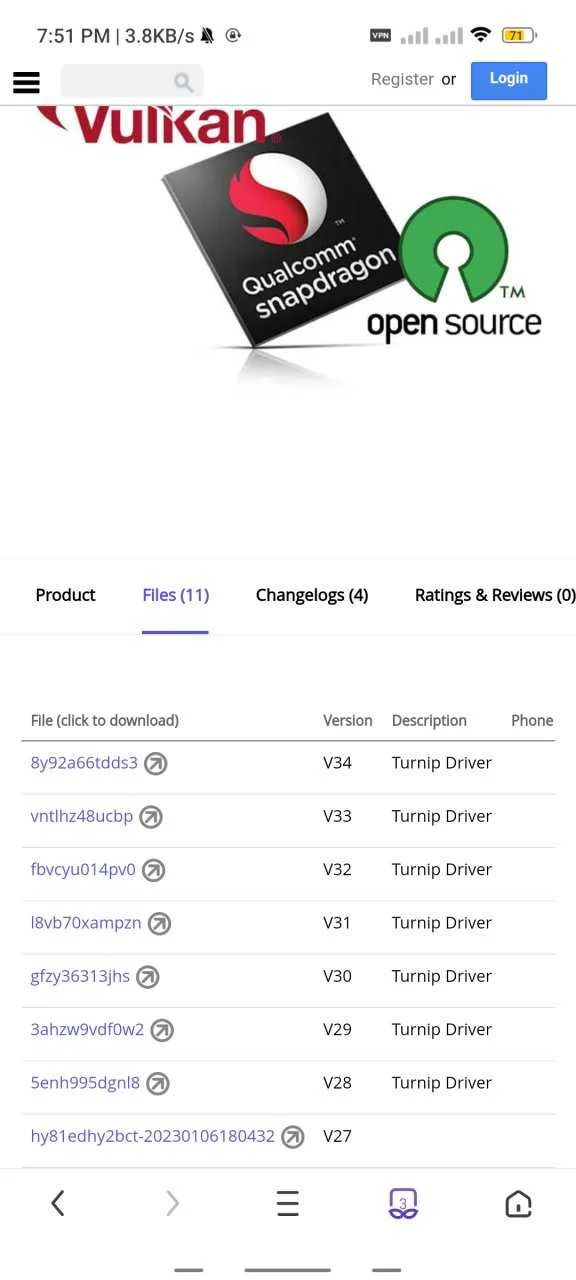Open the browser menu lines icon
Screen dimensions: 576x1280
[x=288, y=1203]
